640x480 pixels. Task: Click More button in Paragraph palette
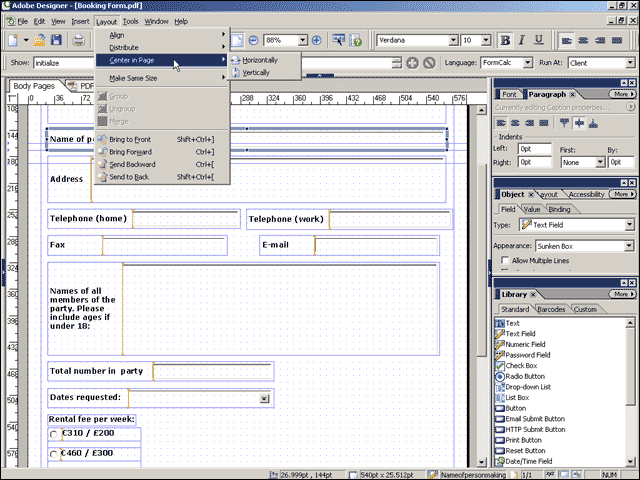pyautogui.click(x=622, y=94)
